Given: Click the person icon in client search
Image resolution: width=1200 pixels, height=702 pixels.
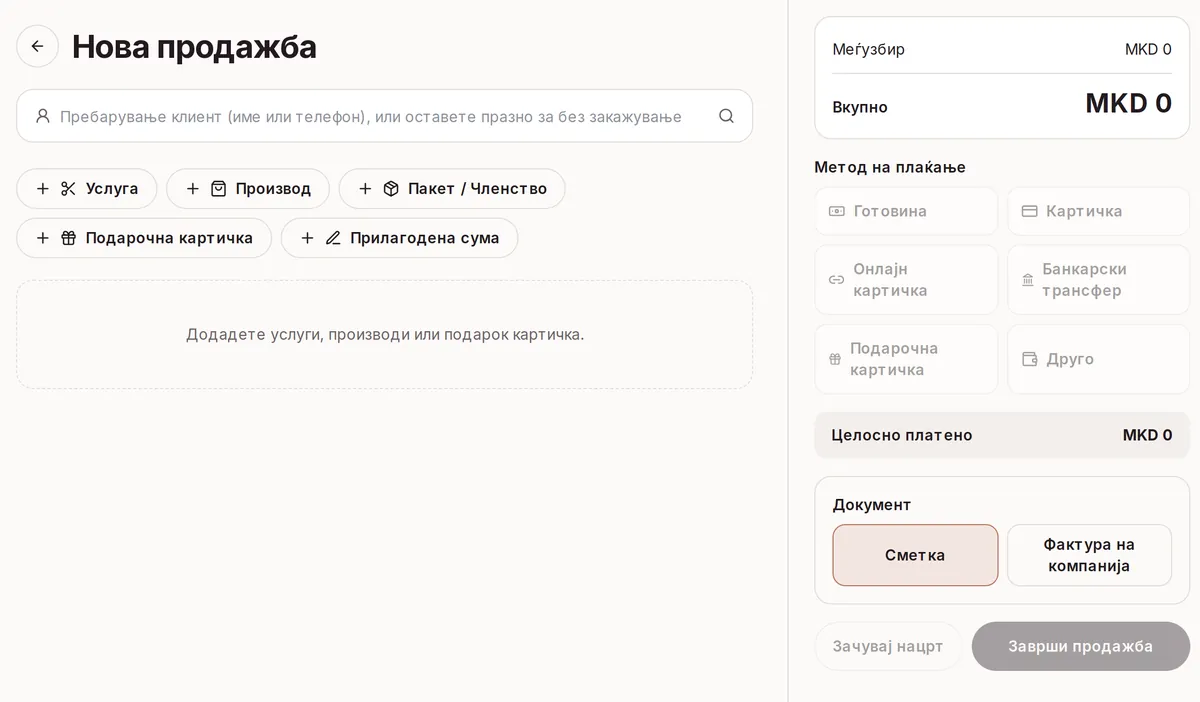Looking at the screenshot, I should point(42,116).
